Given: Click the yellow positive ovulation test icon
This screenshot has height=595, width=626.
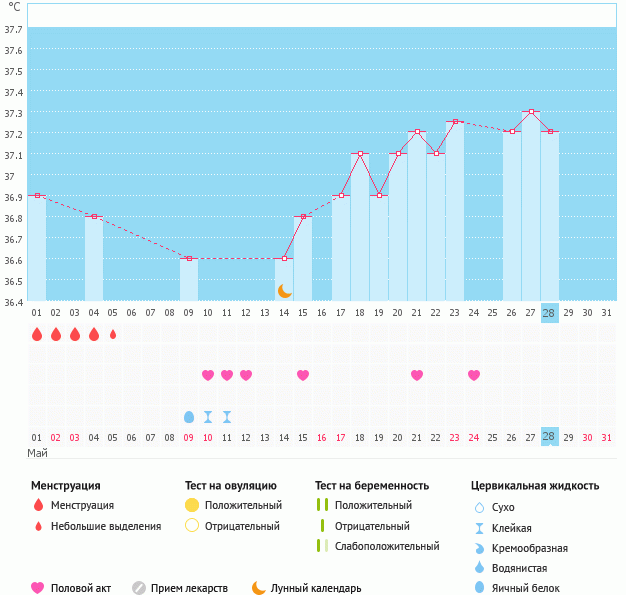Looking at the screenshot, I should pyautogui.click(x=192, y=506).
